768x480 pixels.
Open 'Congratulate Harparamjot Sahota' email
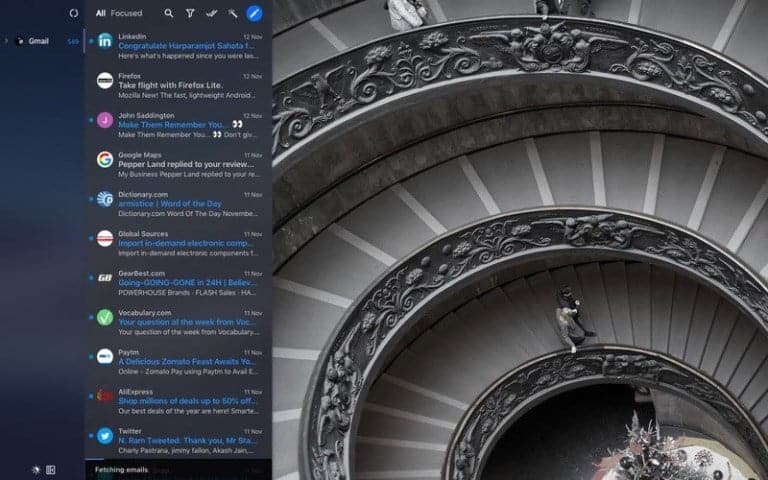[x=186, y=46]
